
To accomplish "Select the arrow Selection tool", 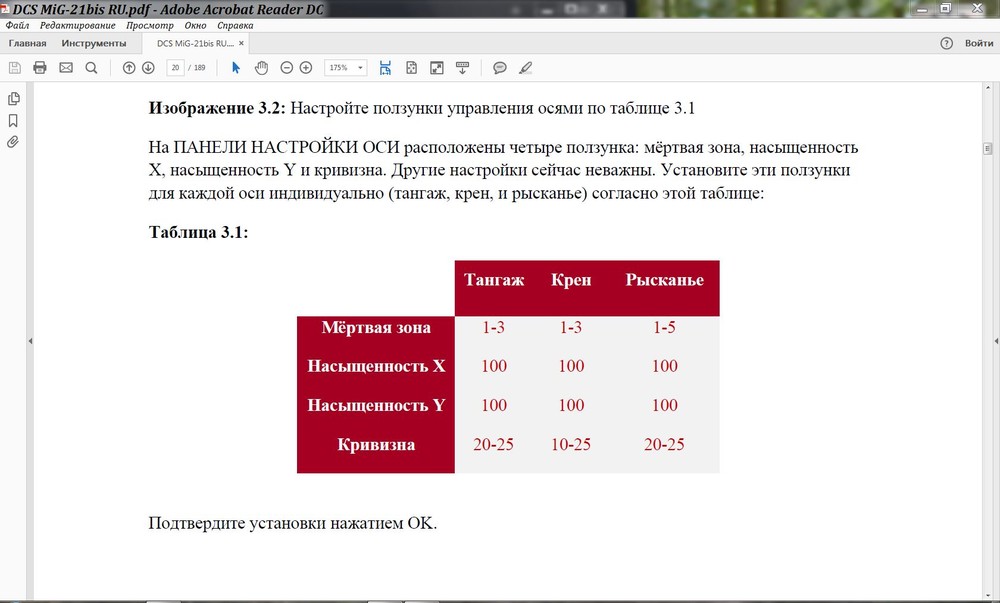I will (236, 68).
